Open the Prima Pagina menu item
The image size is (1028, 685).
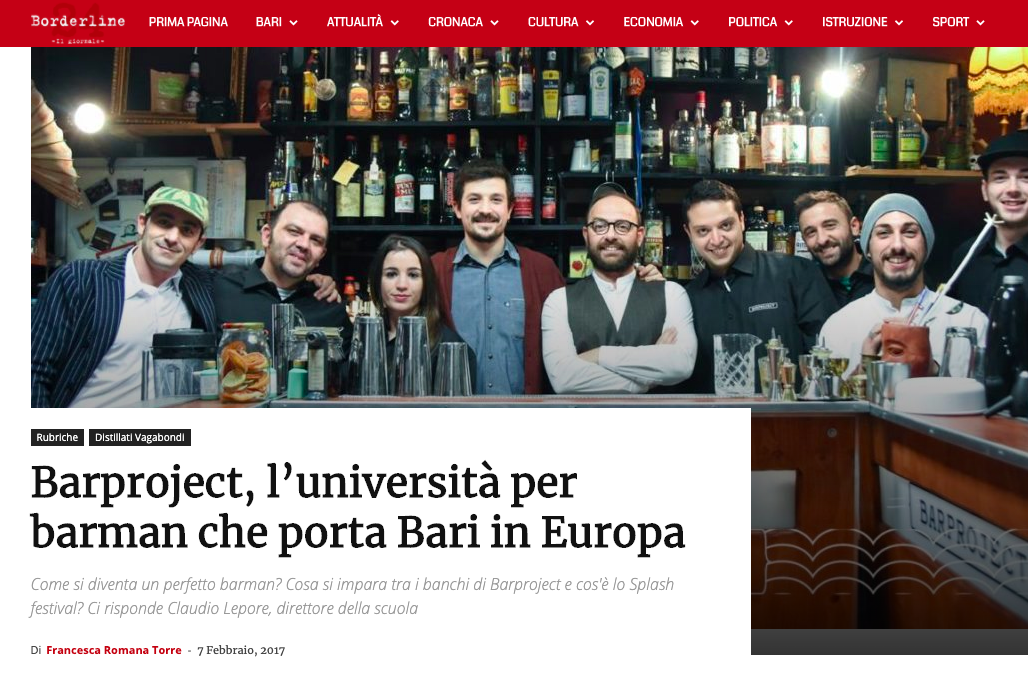[x=188, y=22]
